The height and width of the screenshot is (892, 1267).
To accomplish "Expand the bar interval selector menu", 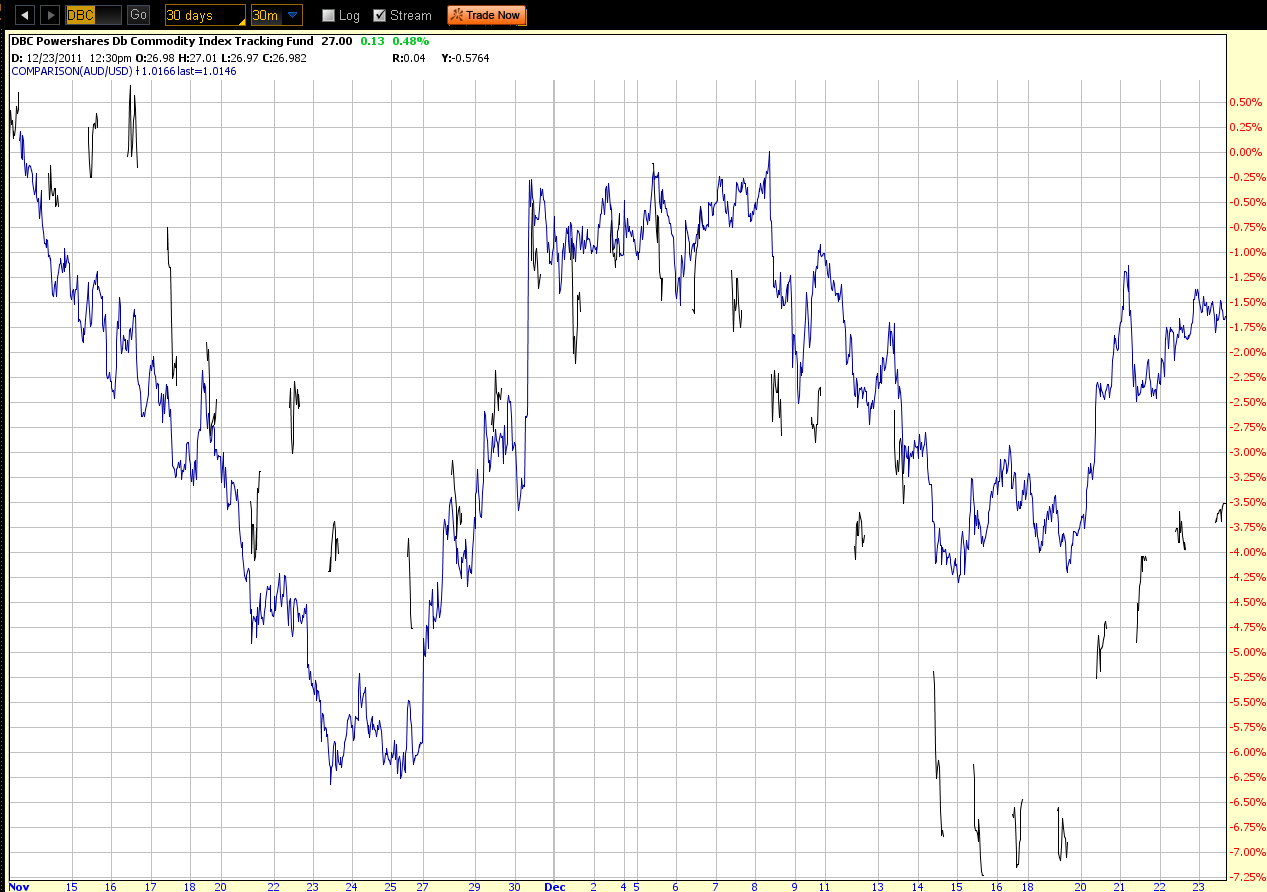I will (276, 15).
